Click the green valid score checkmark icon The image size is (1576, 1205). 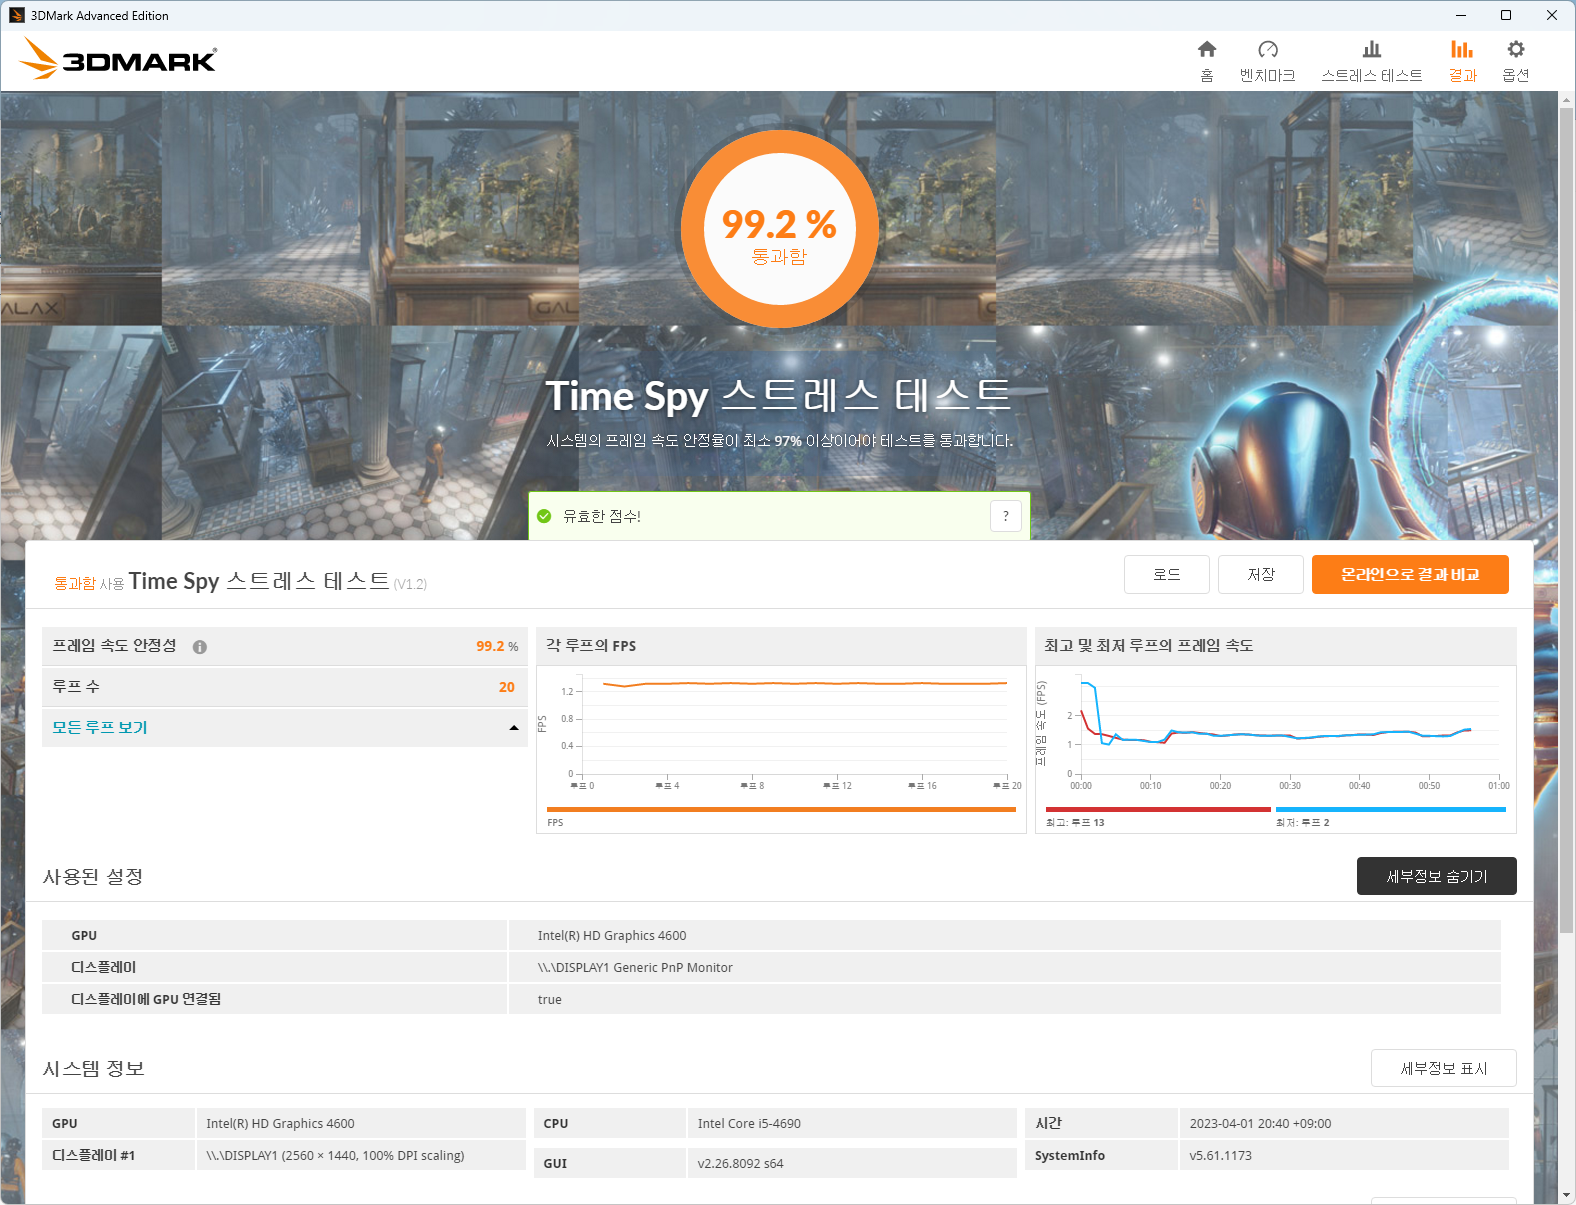tap(544, 516)
